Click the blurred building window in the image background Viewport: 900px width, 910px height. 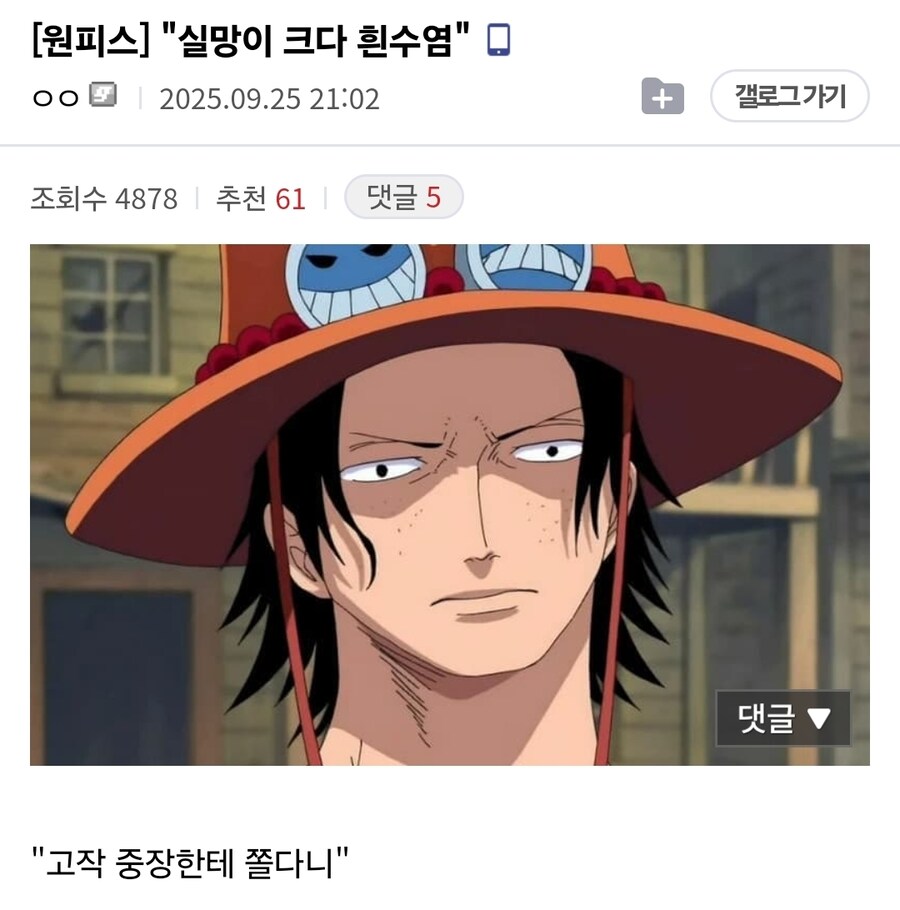tap(110, 313)
